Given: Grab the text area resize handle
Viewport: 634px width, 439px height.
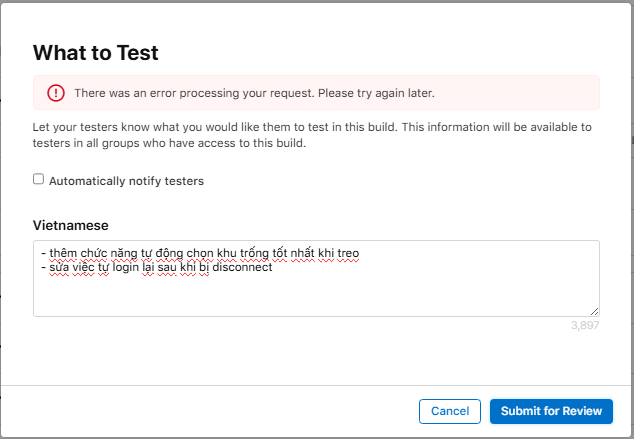Looking at the screenshot, I should 594,311.
